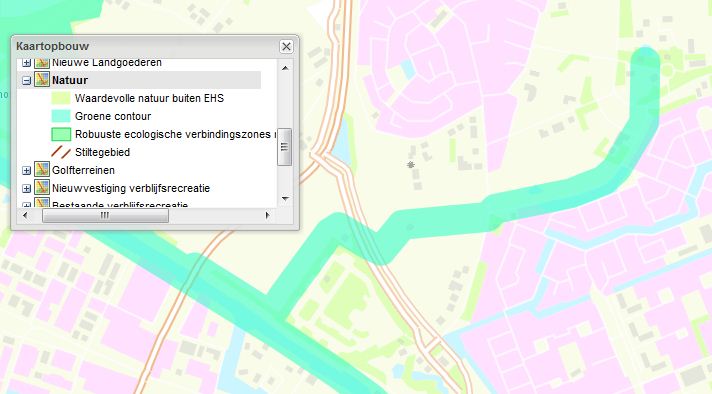Click Waardevolle natuur buiten EHS swatch

(61, 98)
